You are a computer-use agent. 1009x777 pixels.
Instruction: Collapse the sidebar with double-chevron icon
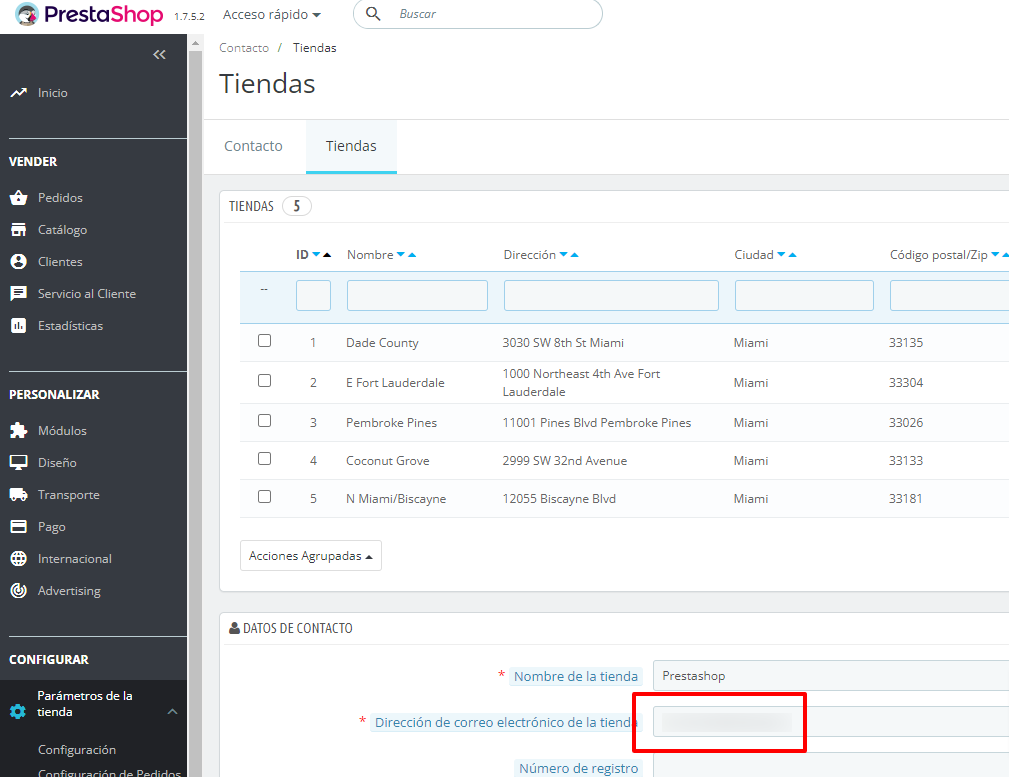pos(159,55)
